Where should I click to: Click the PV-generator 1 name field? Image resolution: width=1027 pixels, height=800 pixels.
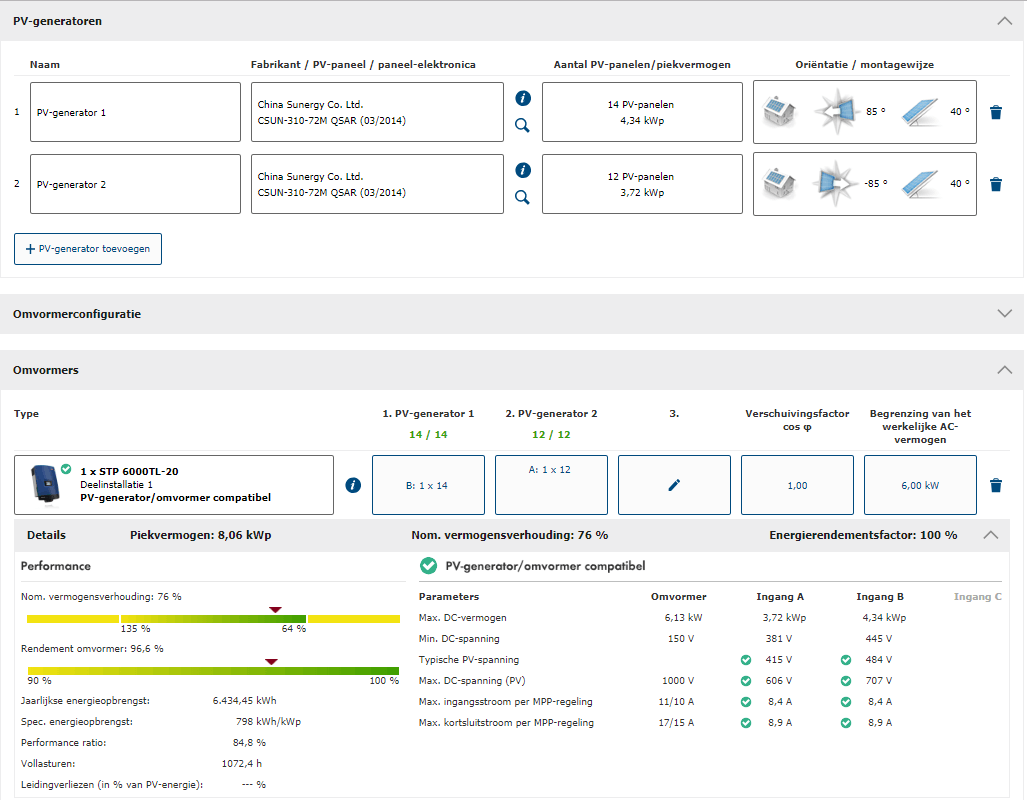135,113
